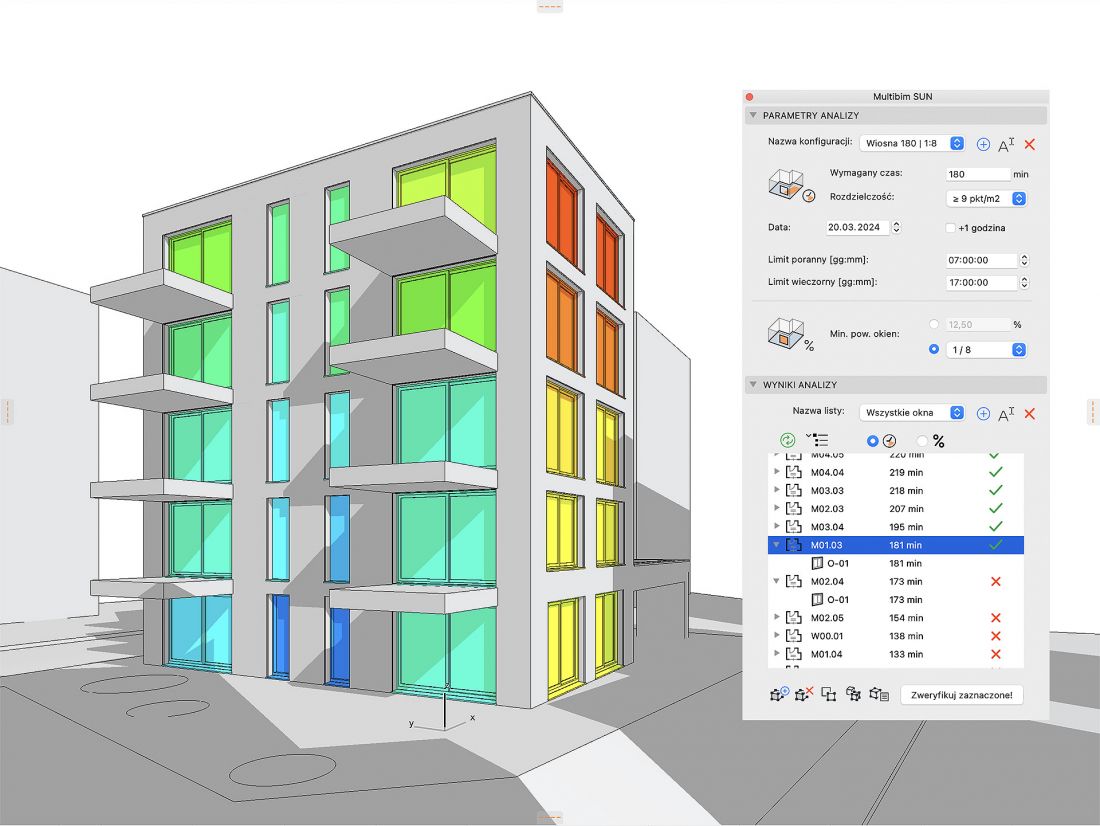
Task: Select the 1 / 8 ratio radio button
Action: 934,349
